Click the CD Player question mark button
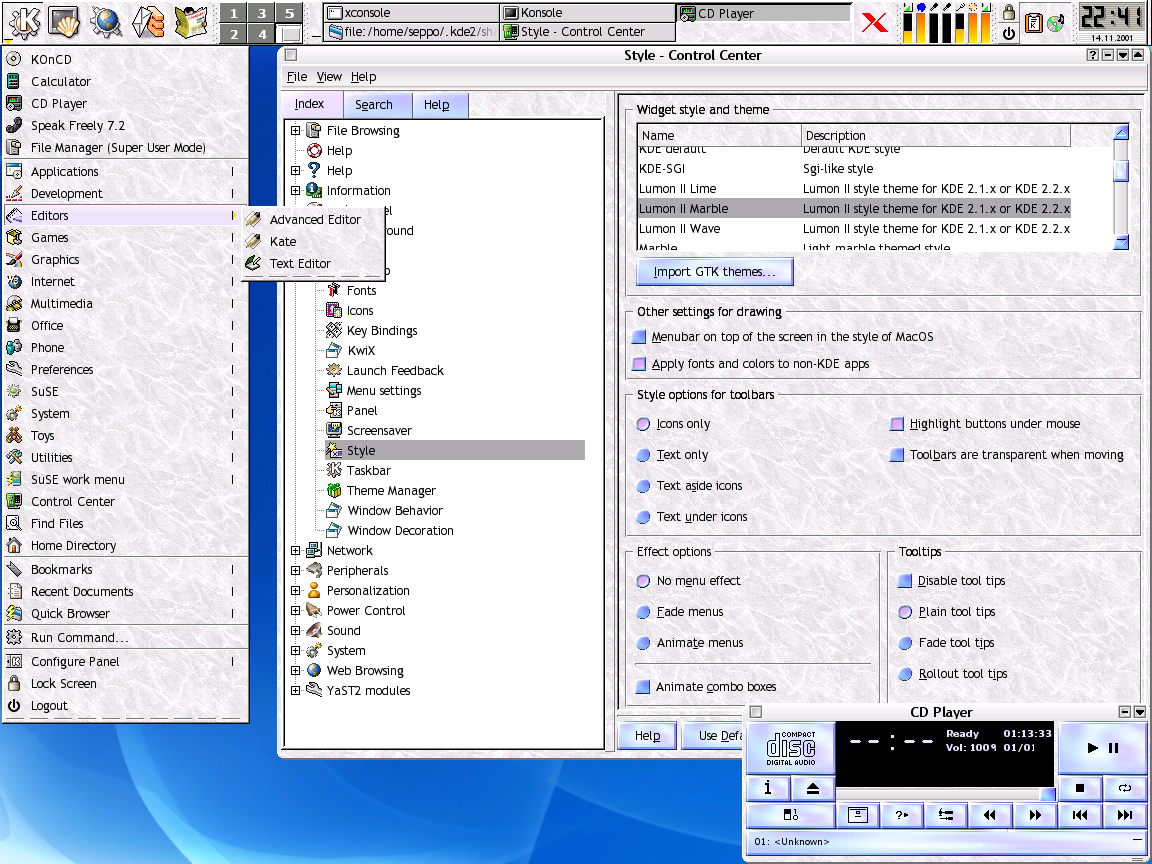The image size is (1152, 864). [901, 815]
